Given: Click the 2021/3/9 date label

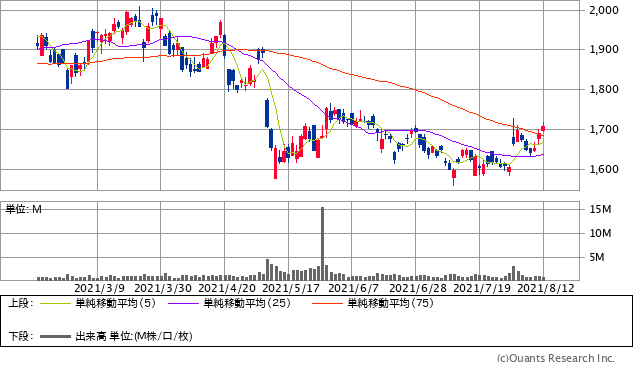Looking at the screenshot, I should [x=99, y=288].
